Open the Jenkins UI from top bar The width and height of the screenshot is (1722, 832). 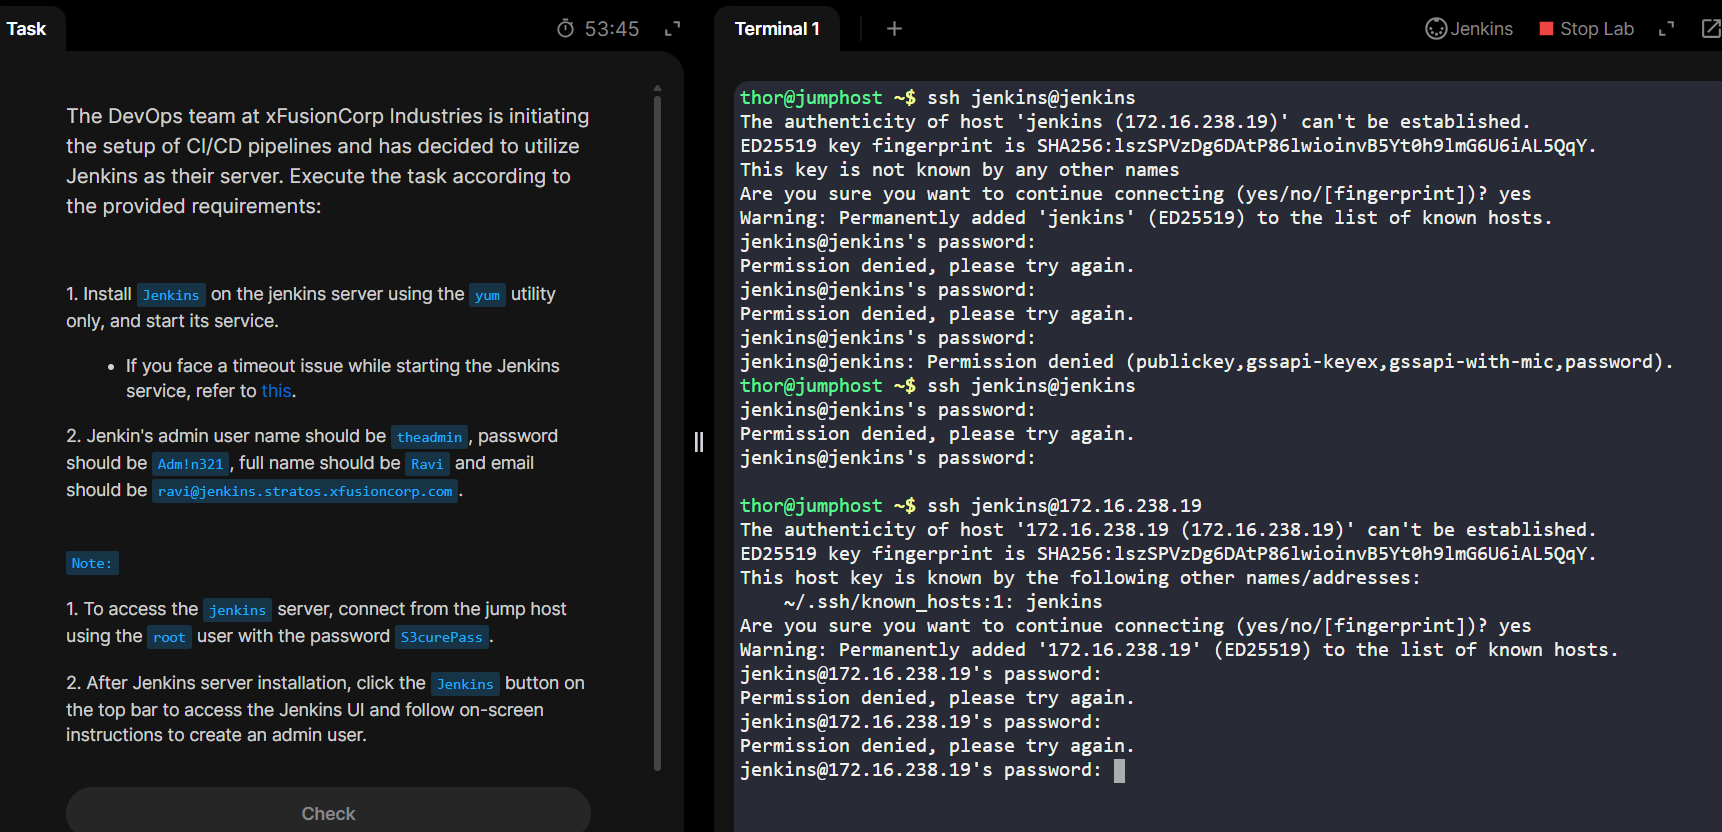pos(1469,29)
